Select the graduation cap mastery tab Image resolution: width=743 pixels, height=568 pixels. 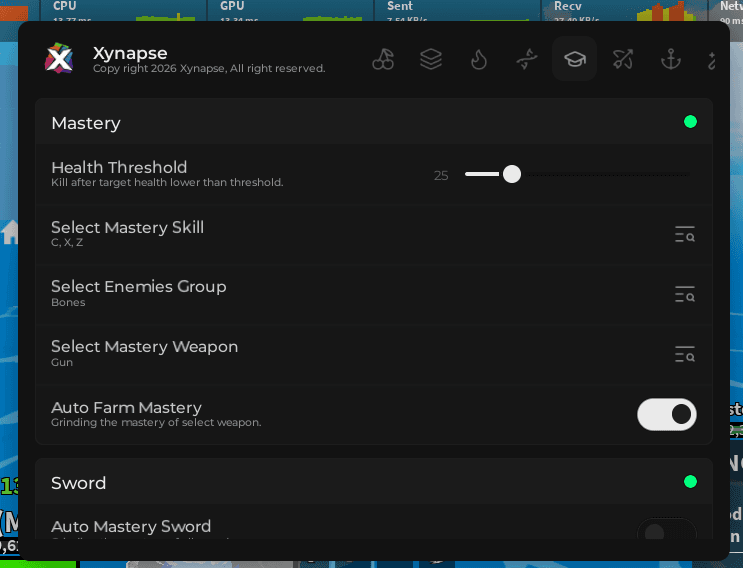(574, 59)
